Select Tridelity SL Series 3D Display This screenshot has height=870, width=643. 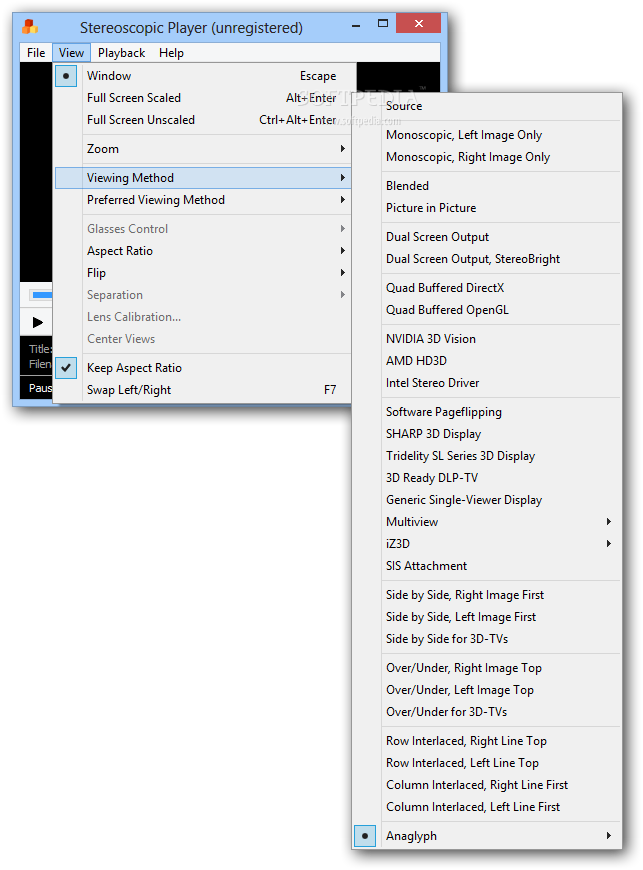[487, 456]
